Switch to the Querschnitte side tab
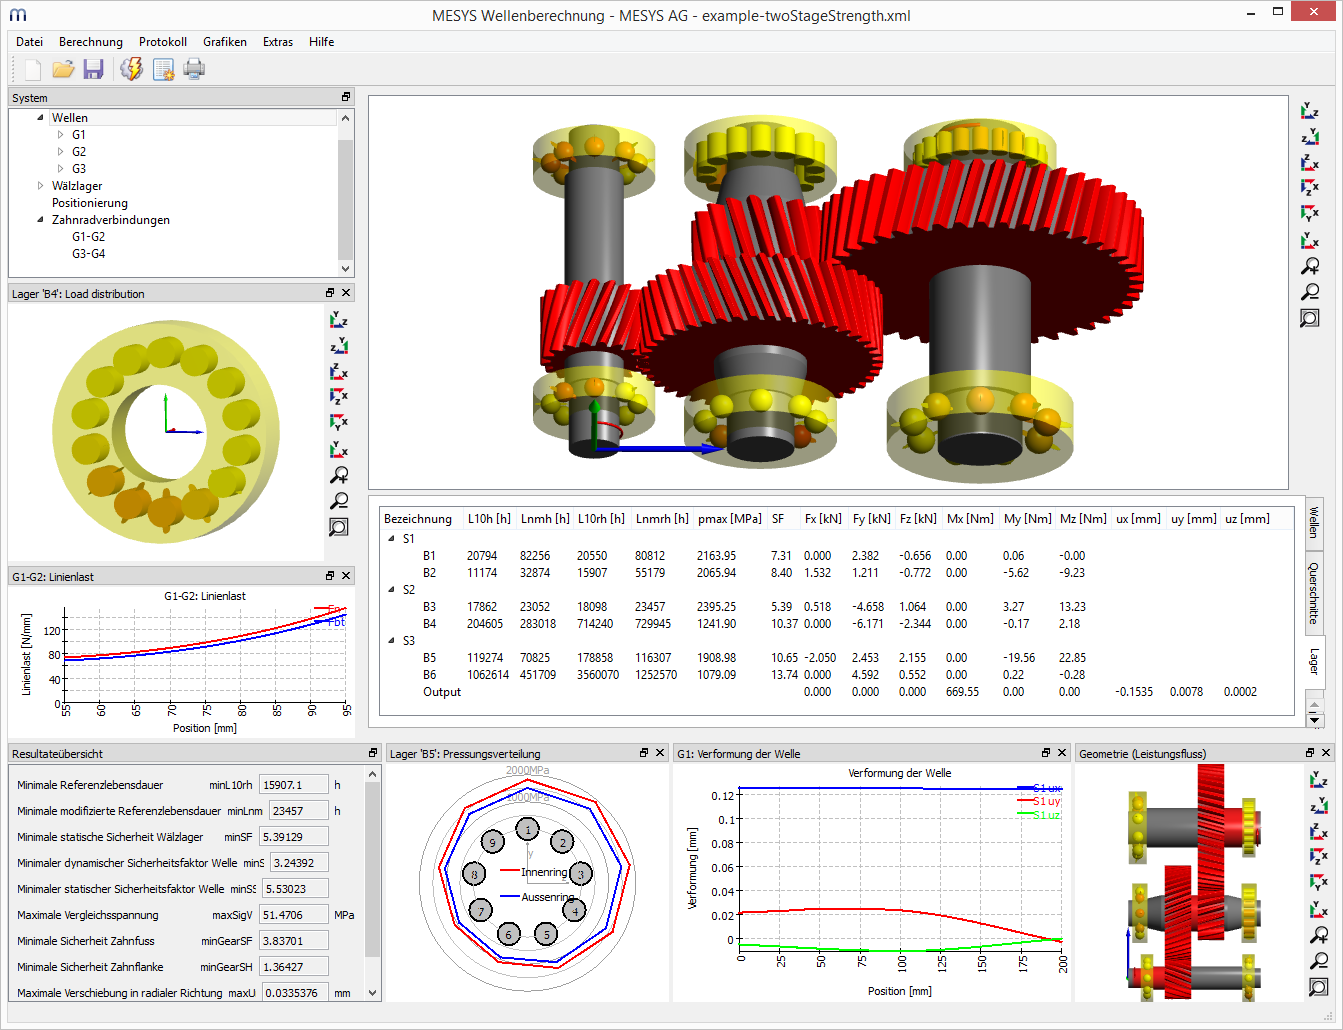 tap(1314, 593)
